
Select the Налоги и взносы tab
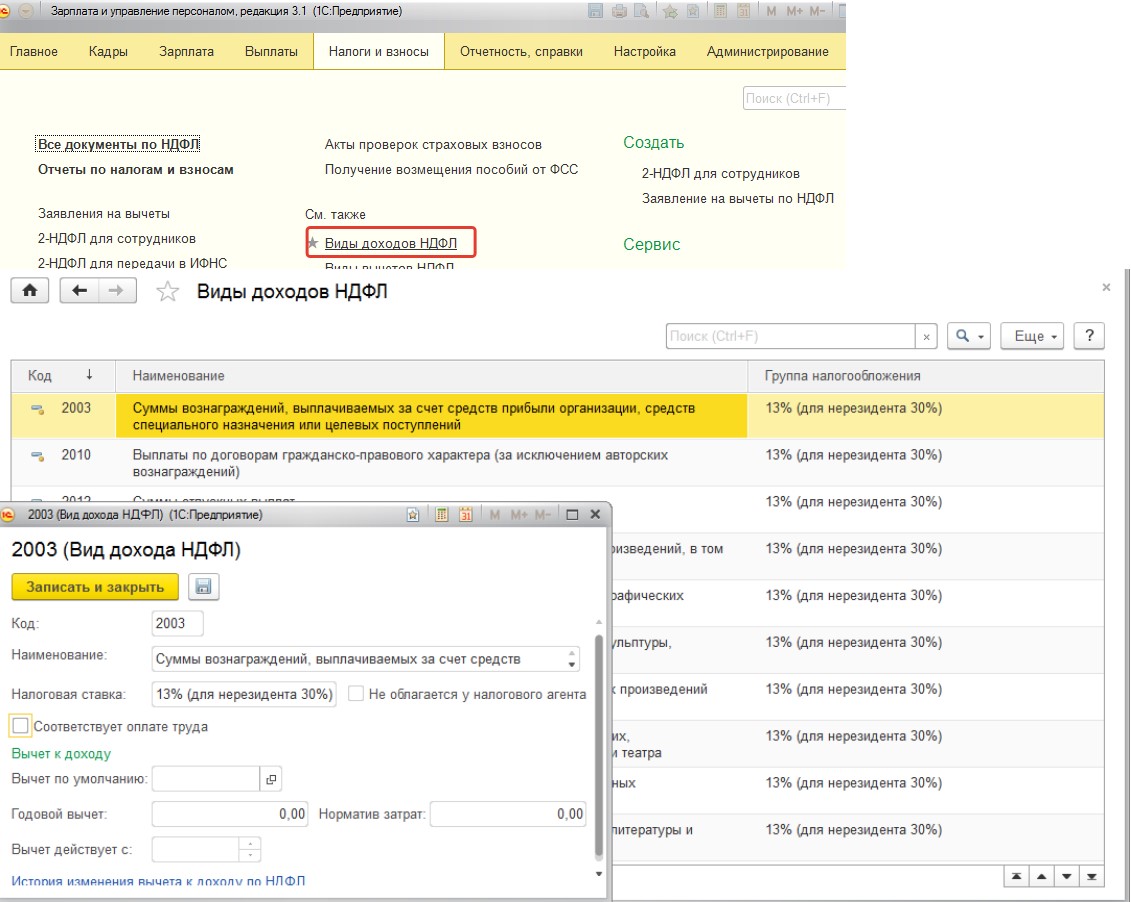click(379, 51)
